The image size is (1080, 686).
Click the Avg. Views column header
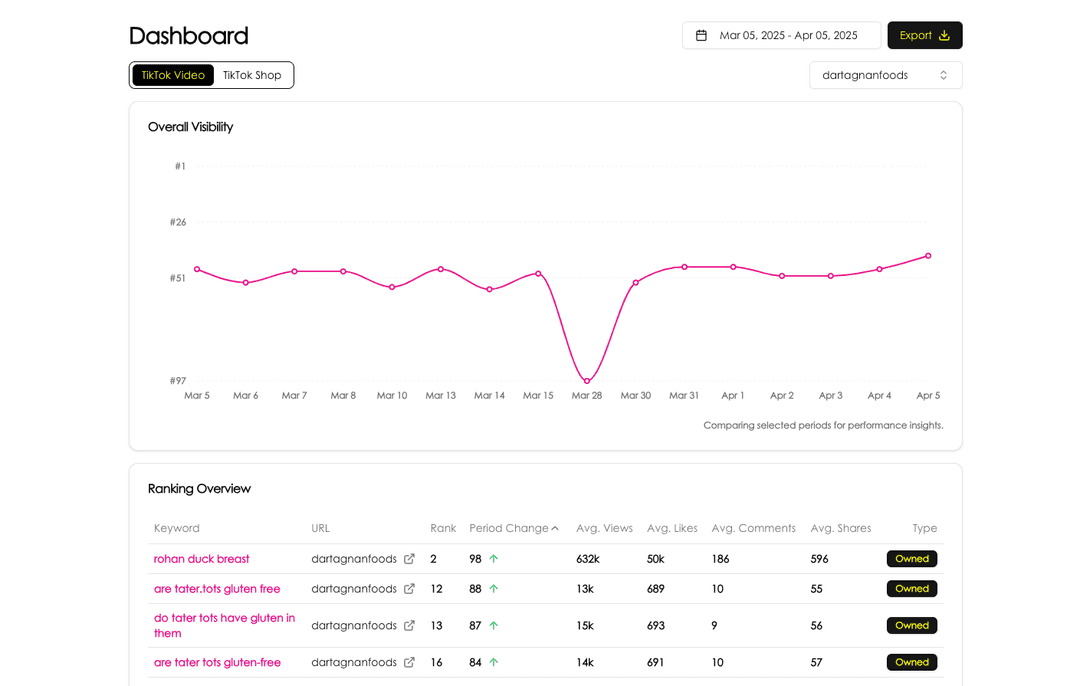coord(604,528)
